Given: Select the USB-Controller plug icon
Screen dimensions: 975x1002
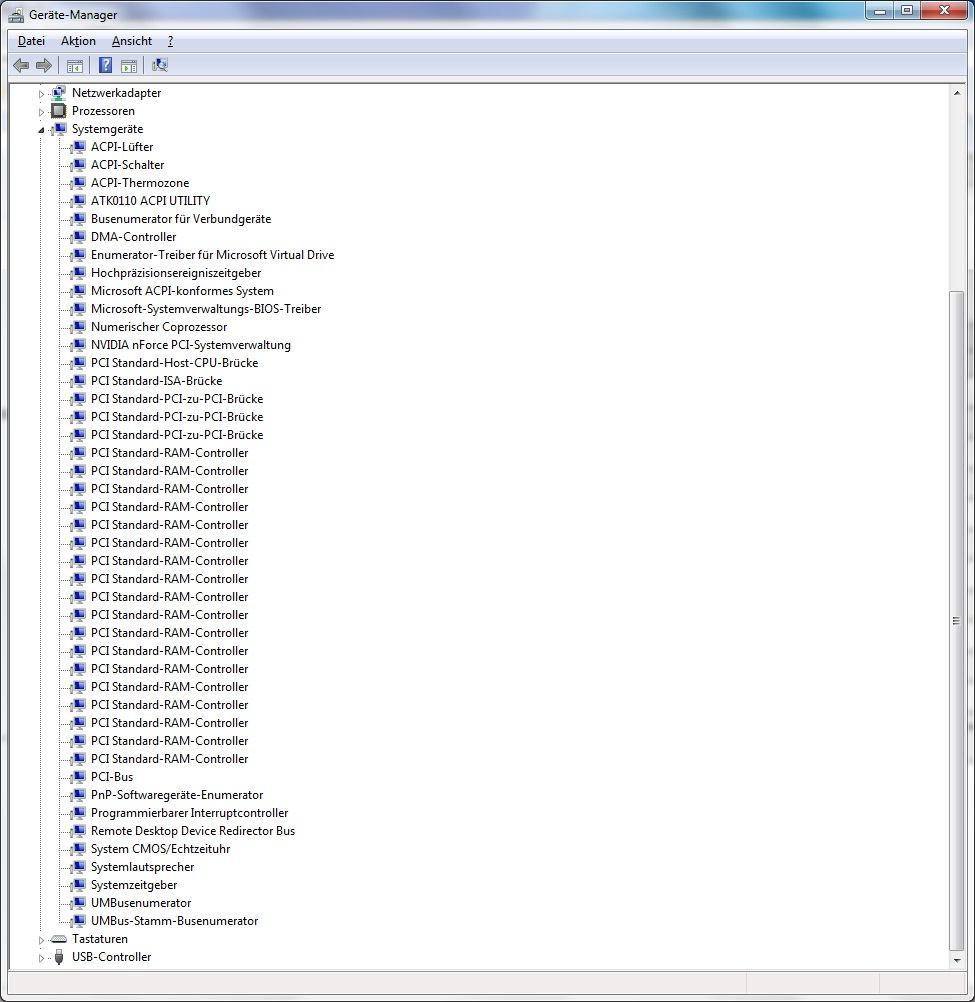Looking at the screenshot, I should click(x=59, y=957).
